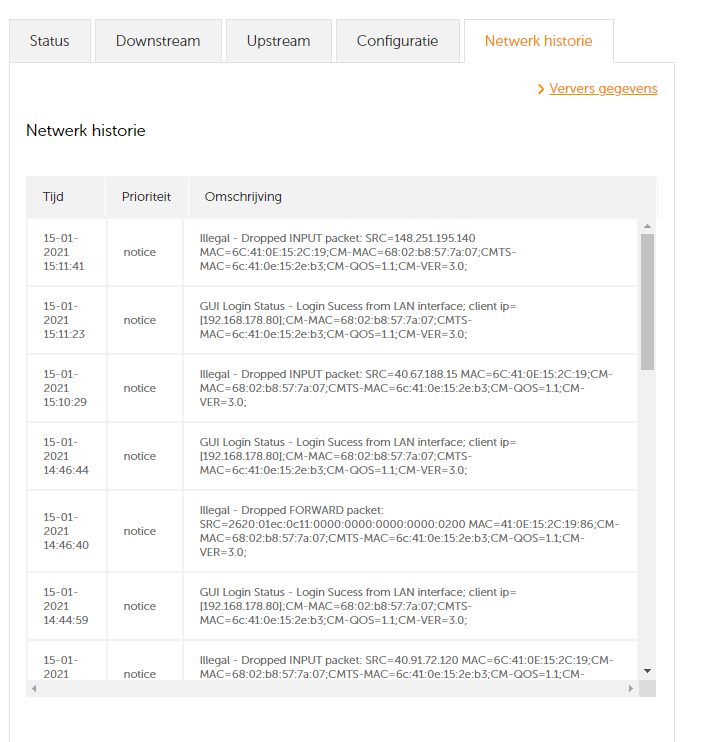Image resolution: width=720 pixels, height=742 pixels.
Task: Click the vertical scrollbar up arrow
Action: click(x=647, y=227)
